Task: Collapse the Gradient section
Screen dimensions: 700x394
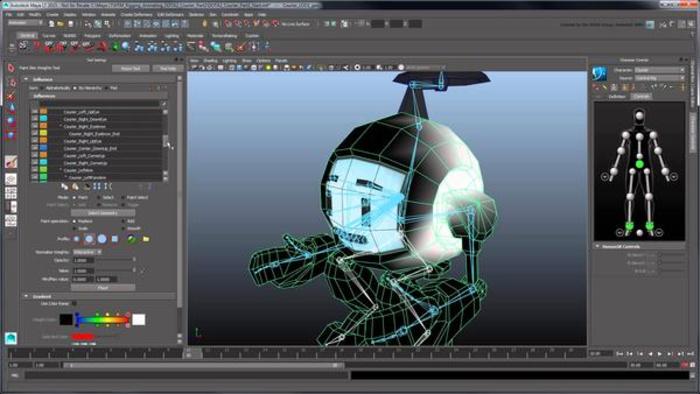Action: click(26, 296)
